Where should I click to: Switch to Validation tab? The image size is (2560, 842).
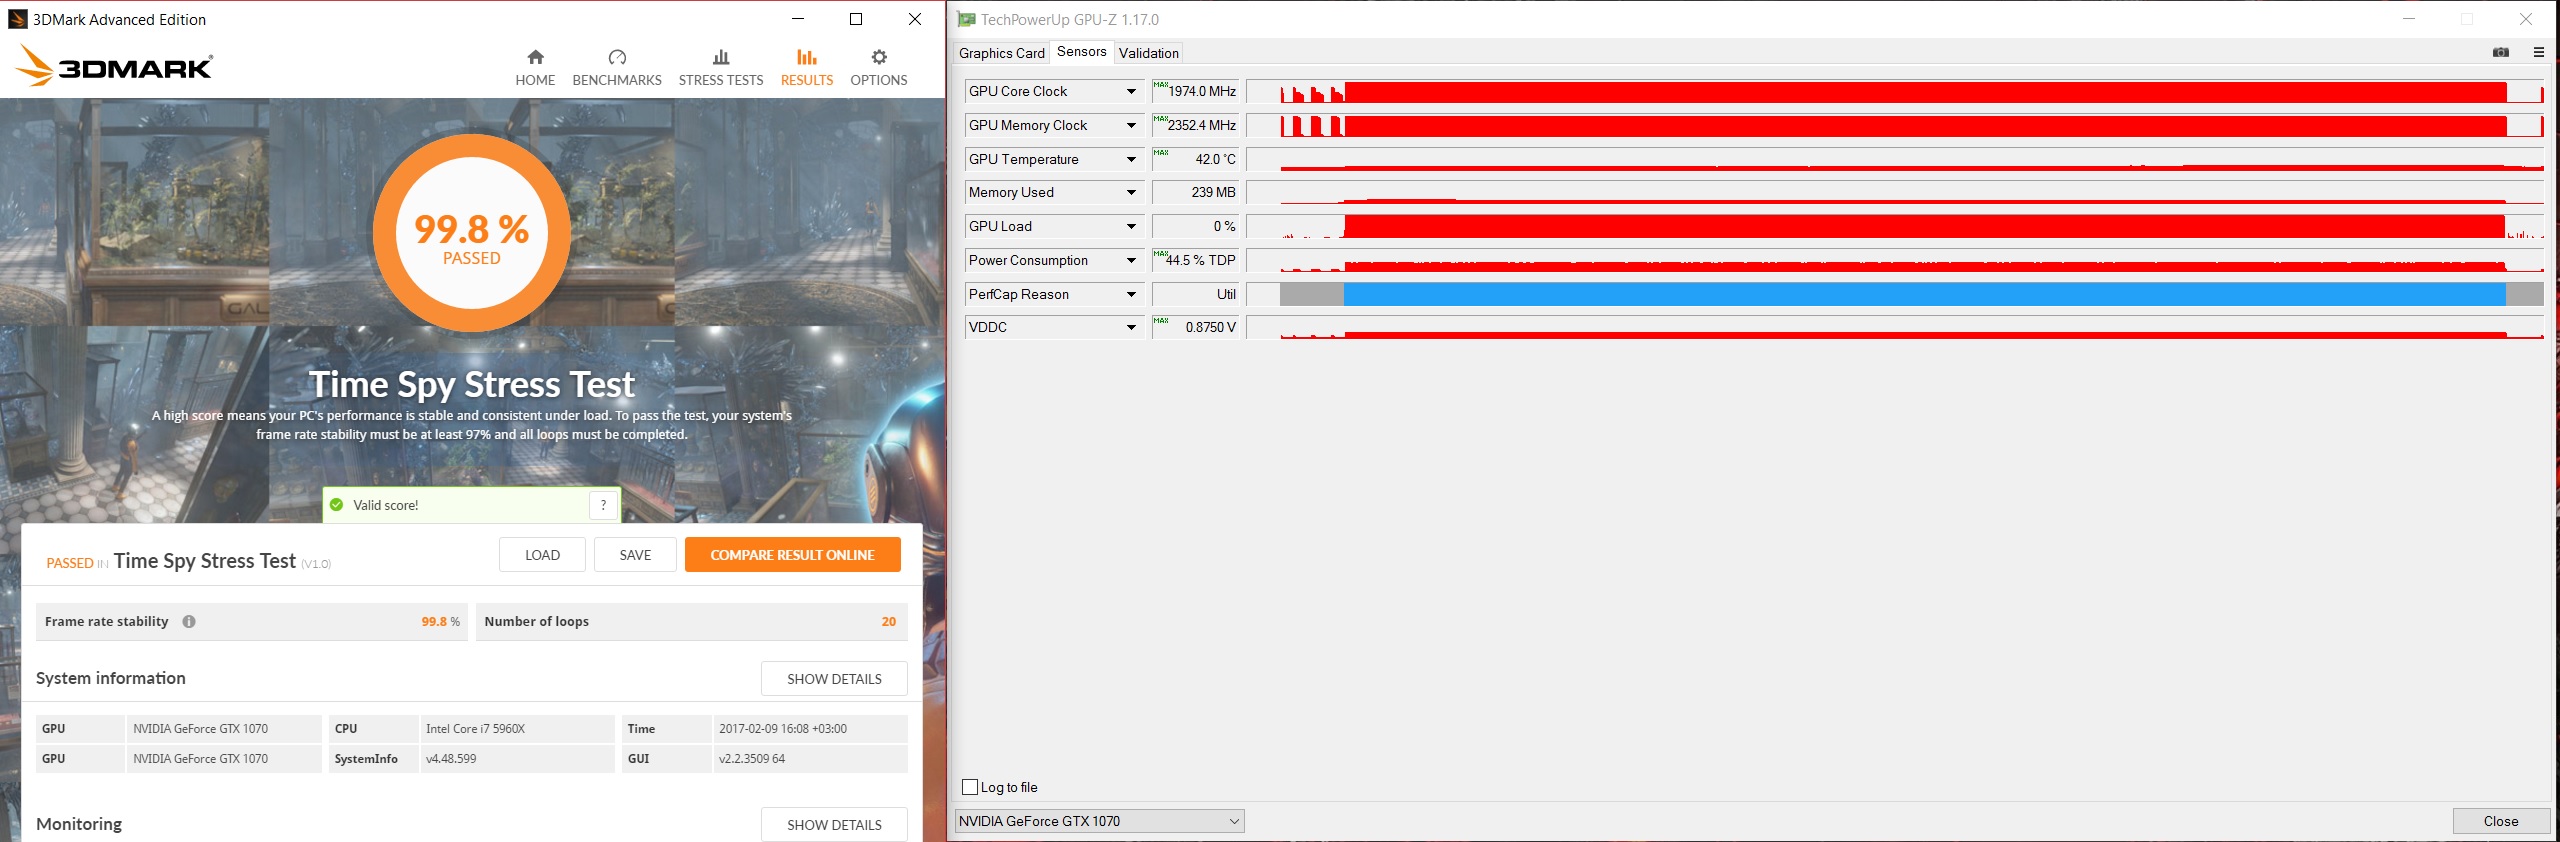(x=1148, y=53)
